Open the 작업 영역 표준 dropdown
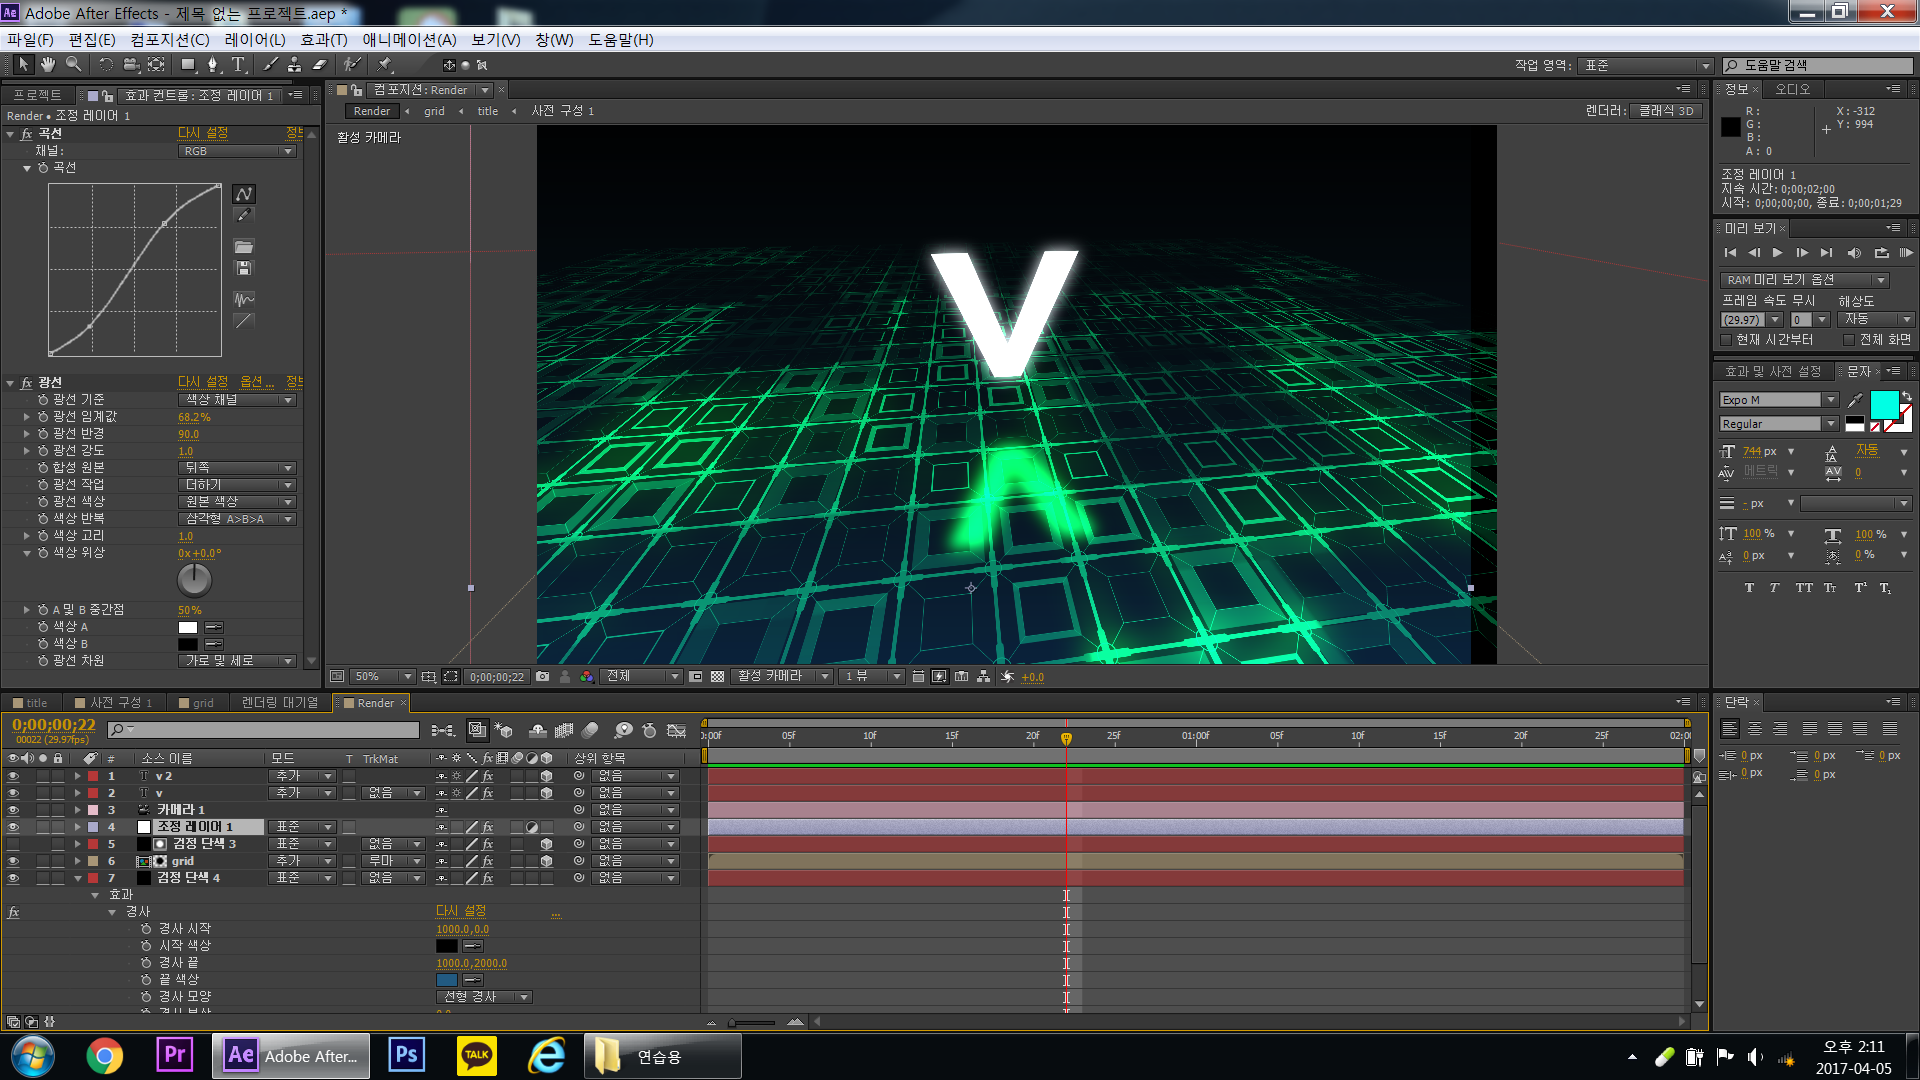Image resolution: width=1920 pixels, height=1080 pixels. (1645, 66)
